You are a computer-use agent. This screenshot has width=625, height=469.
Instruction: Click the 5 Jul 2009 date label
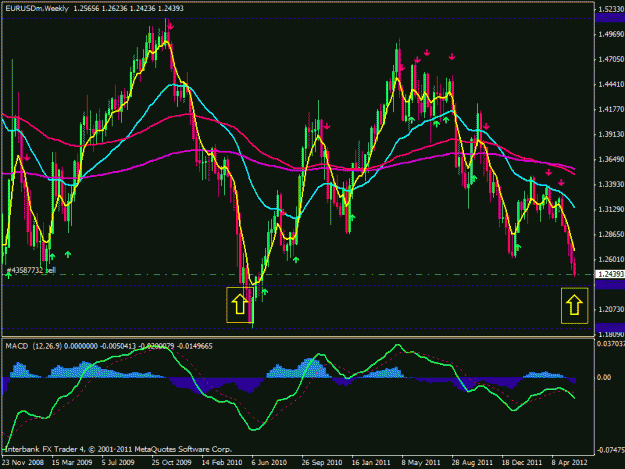(x=118, y=463)
